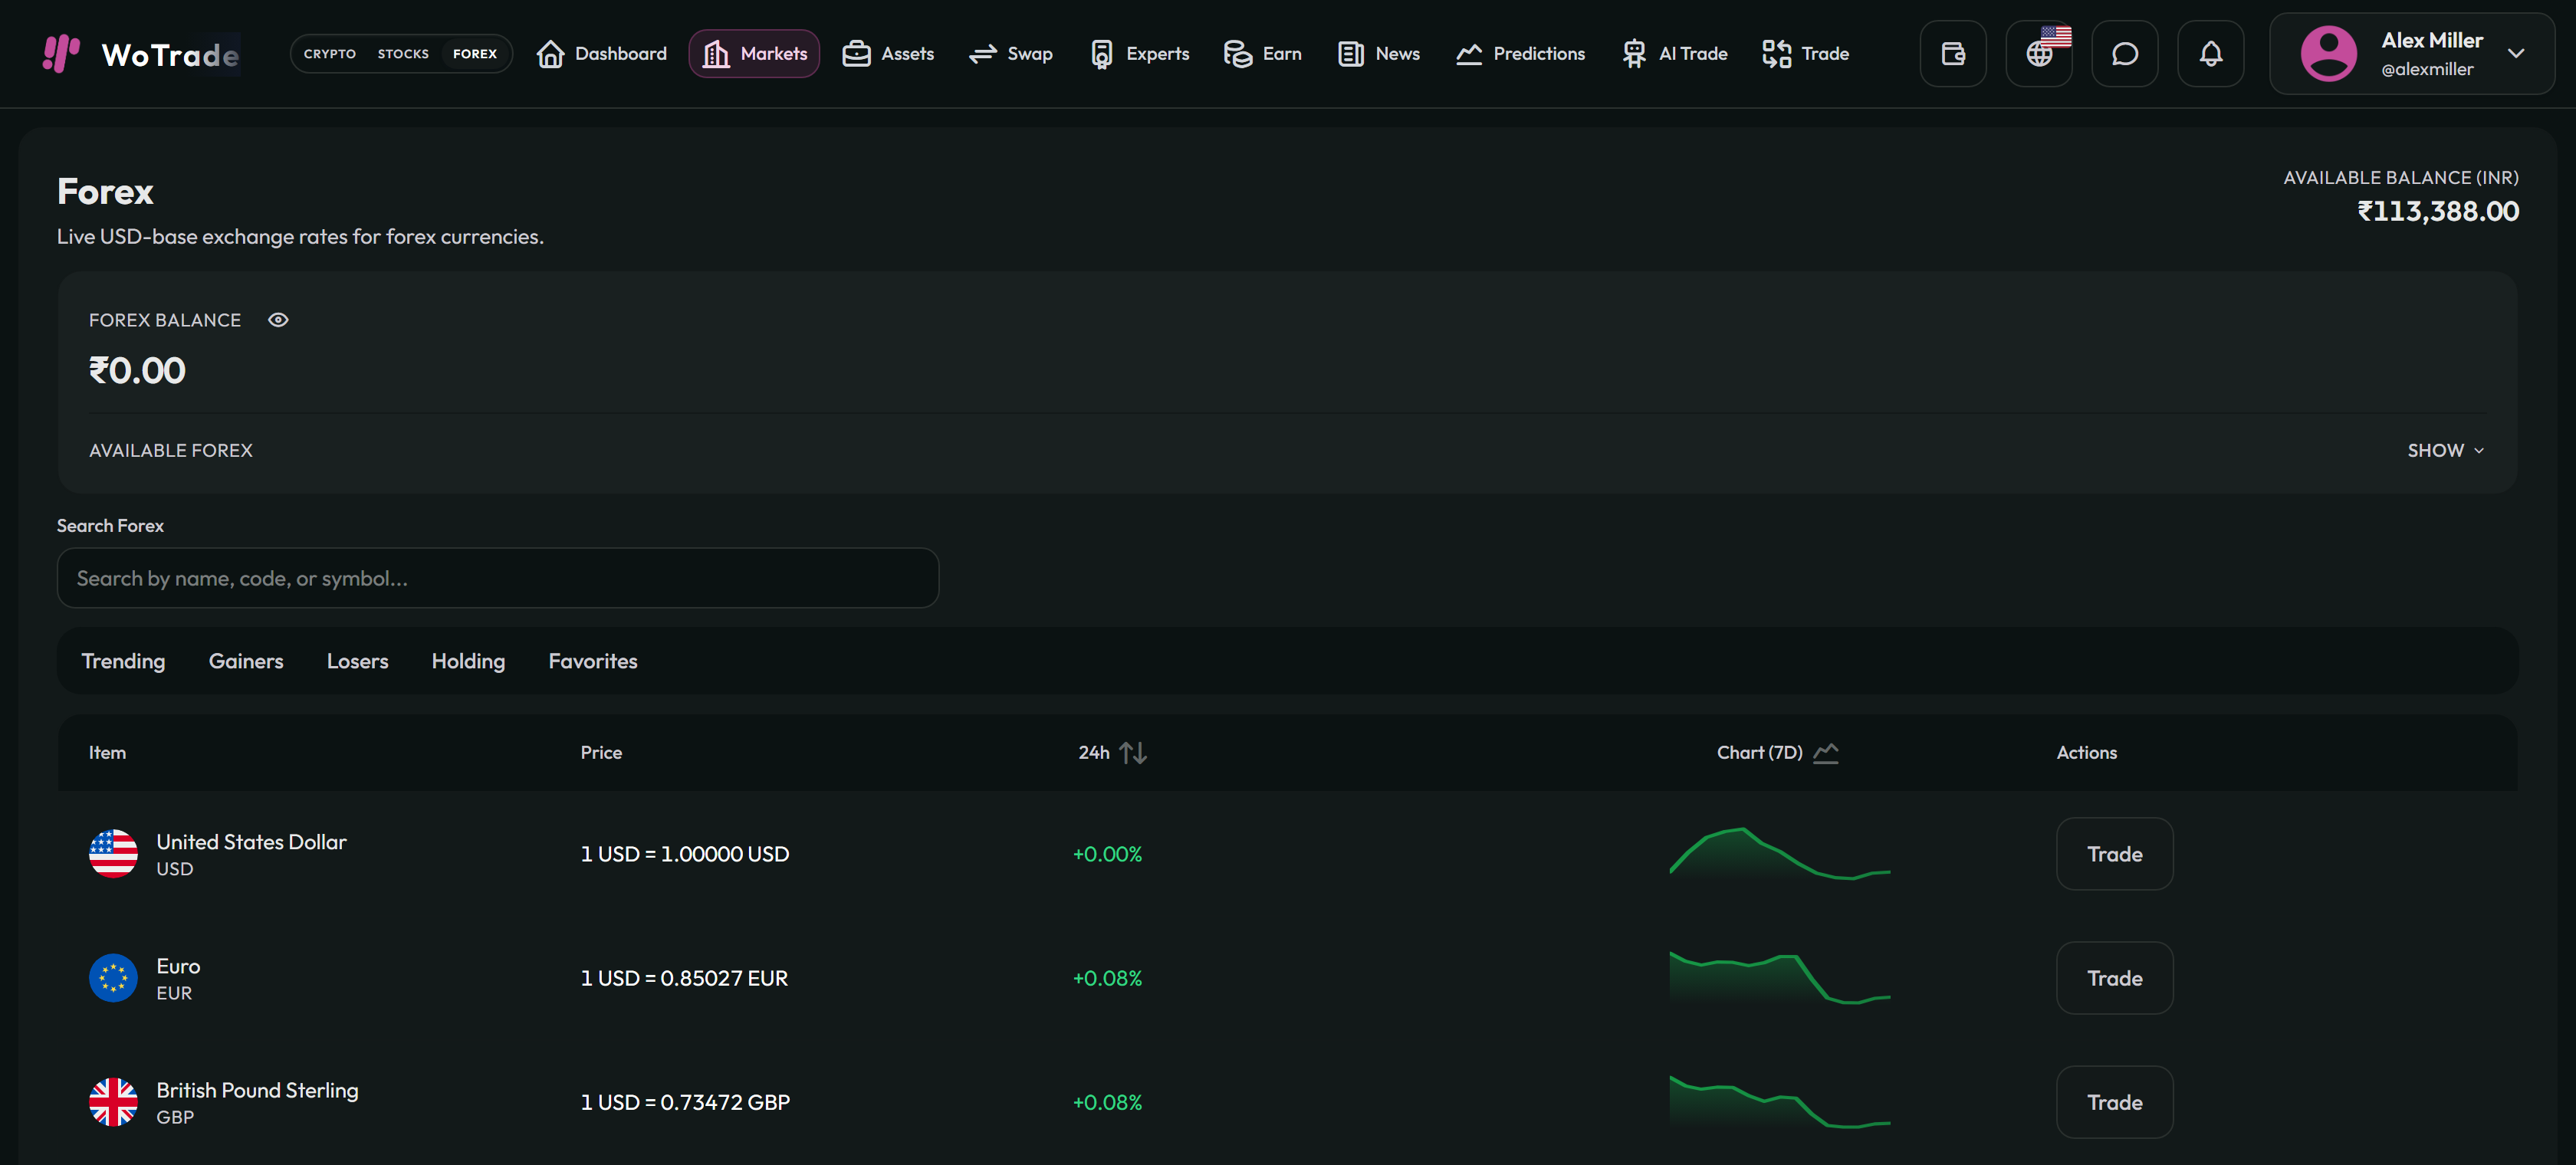Screen dimensions: 2576x1165
Task: Click the Item column header
Action: (107, 753)
